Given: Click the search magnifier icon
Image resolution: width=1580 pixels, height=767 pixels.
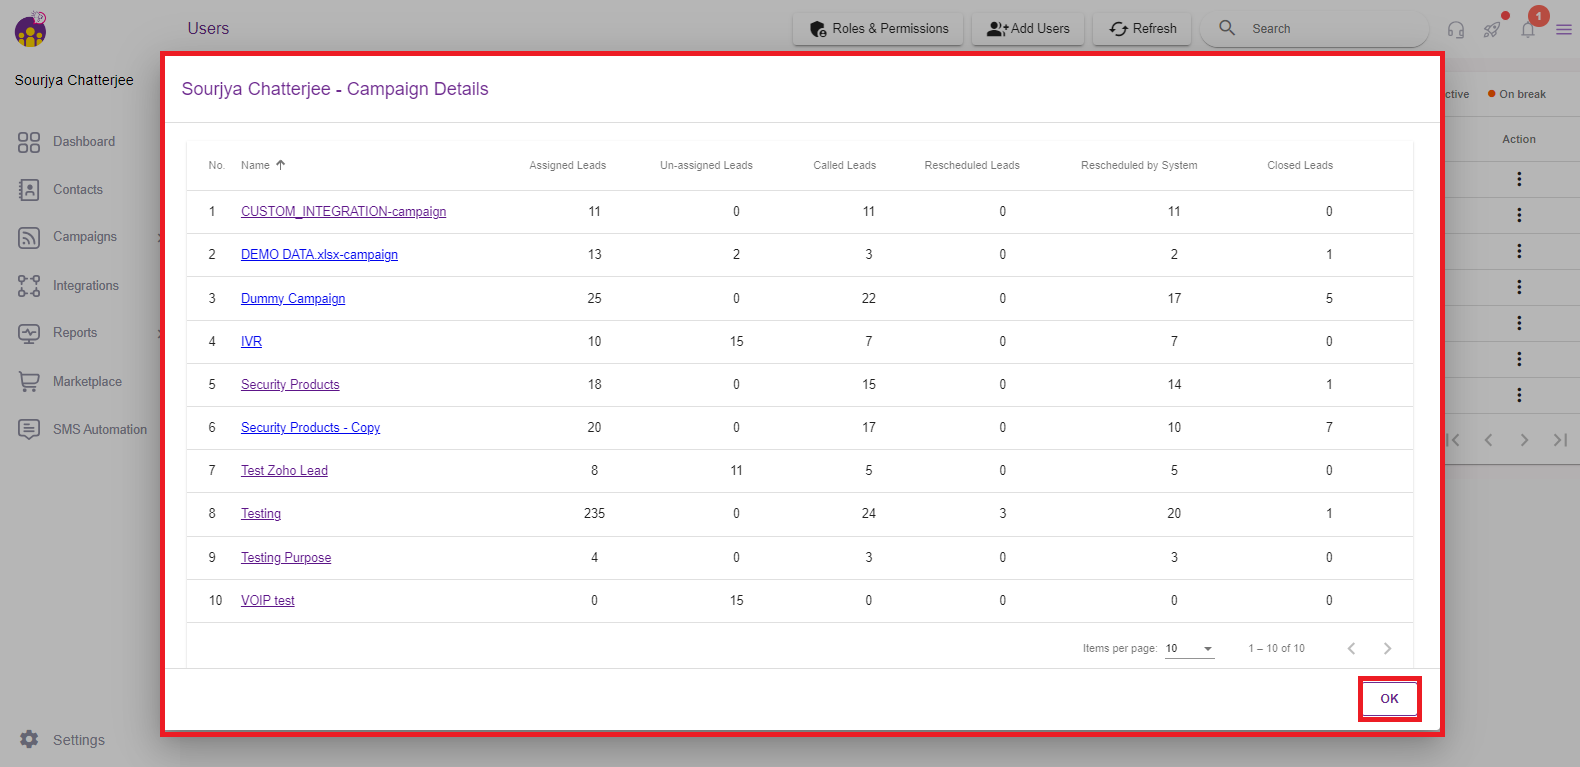Looking at the screenshot, I should click(x=1227, y=28).
